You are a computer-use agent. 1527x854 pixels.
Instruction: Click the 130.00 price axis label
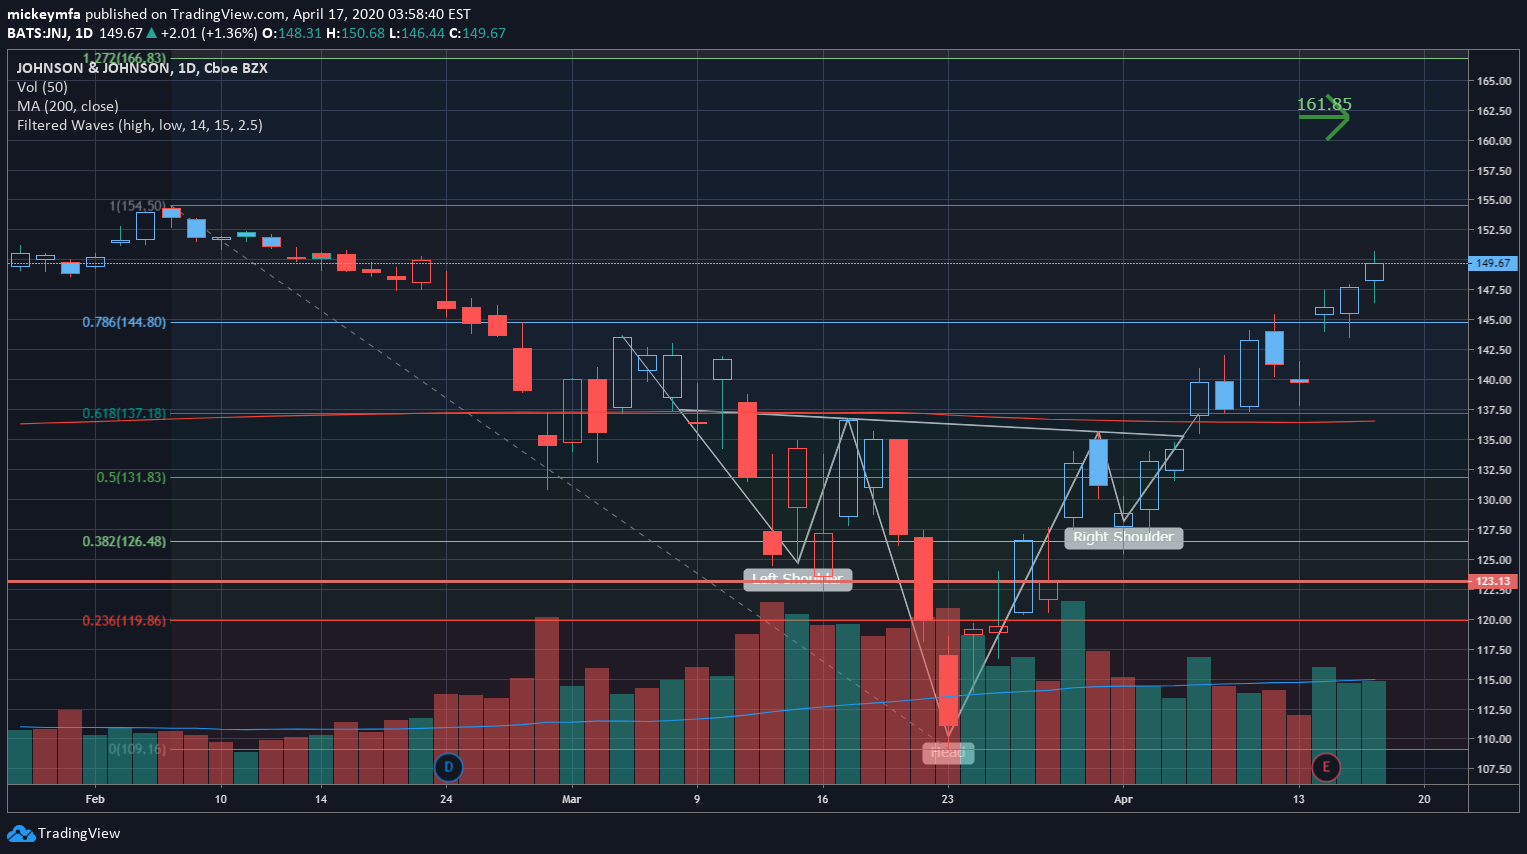click(1493, 500)
